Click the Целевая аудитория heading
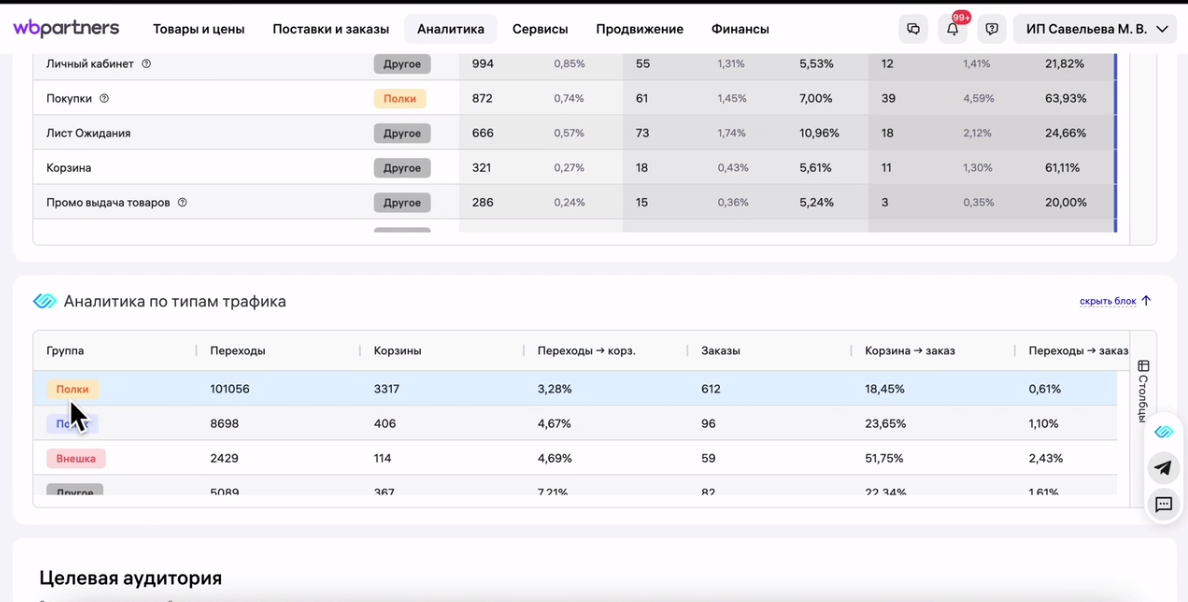1188x602 pixels. click(x=130, y=579)
